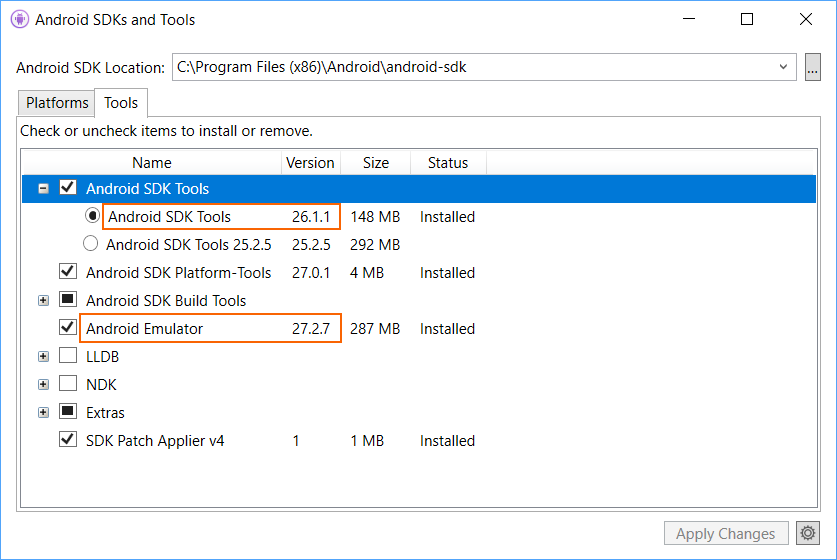The width and height of the screenshot is (837, 560).
Task: Maximize the Android SDKs and Tools window
Action: (747, 19)
